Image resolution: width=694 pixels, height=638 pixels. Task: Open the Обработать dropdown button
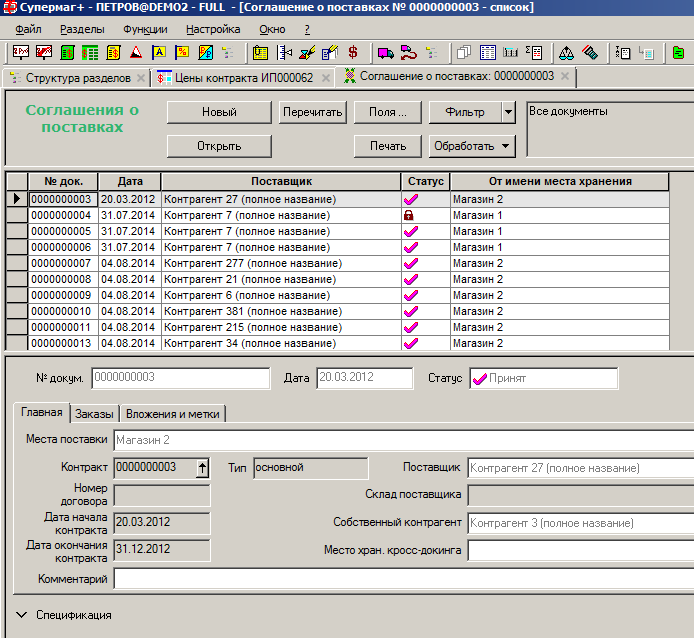pos(472,147)
